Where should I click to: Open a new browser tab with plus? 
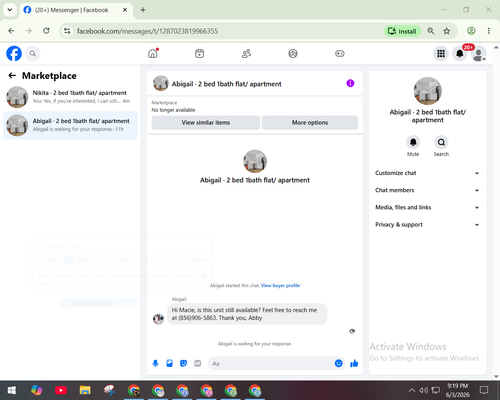tap(143, 10)
